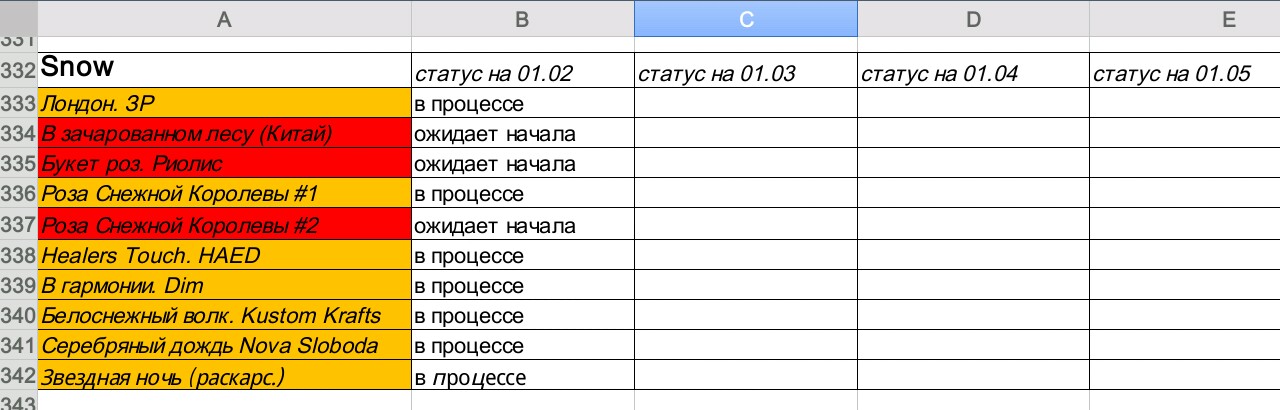
Task: Select the "Белоснежный волк. Kustom Krafts" cell
Action: (224, 316)
